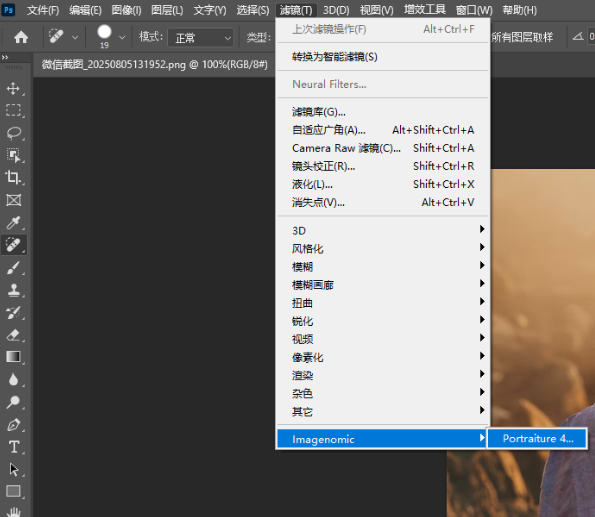
Task: Open 液化(L)... filter
Action: pyautogui.click(x=383, y=184)
